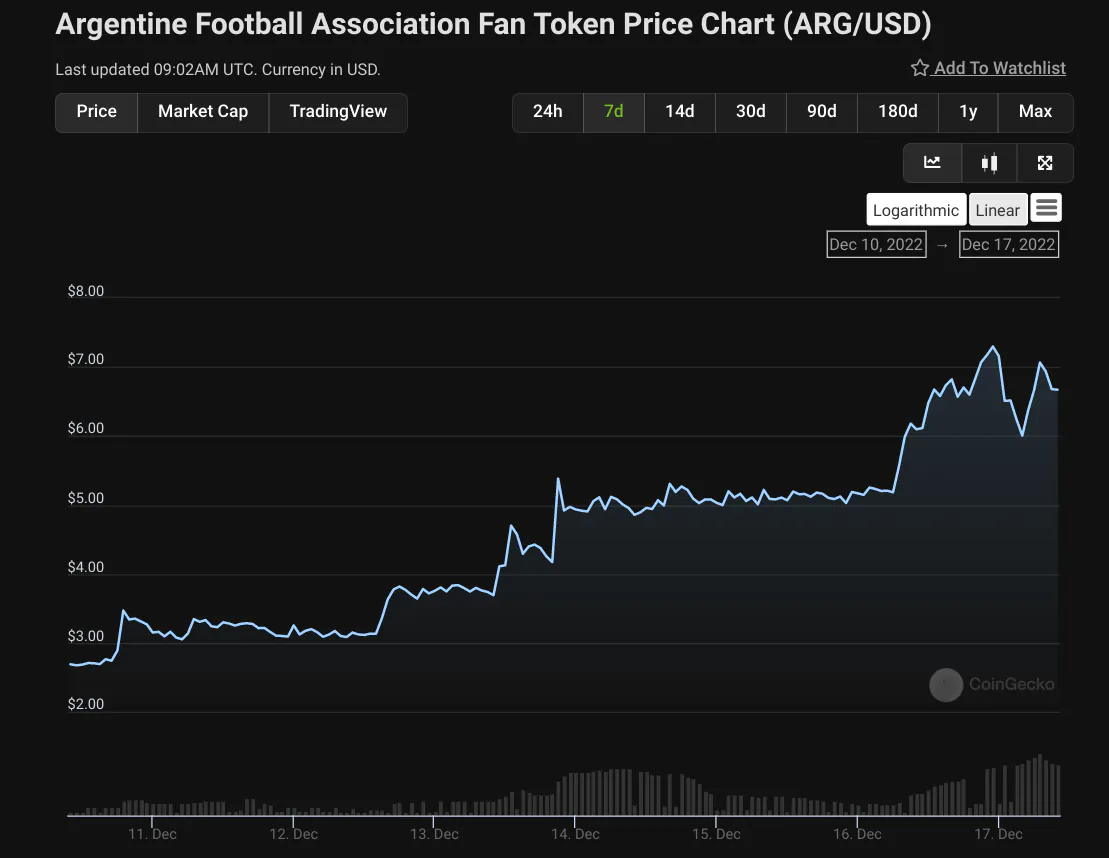Screen dimensions: 1109x858
Task: Switch to candlestick chart icon
Action: coord(989,163)
